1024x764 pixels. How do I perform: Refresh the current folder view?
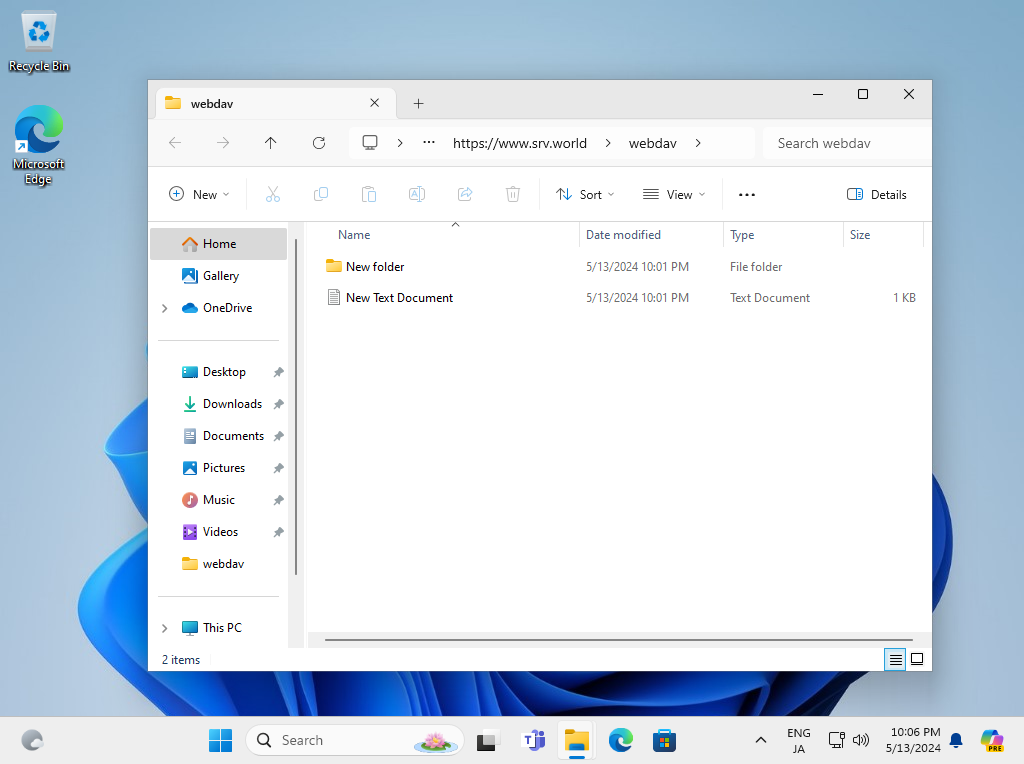[319, 143]
